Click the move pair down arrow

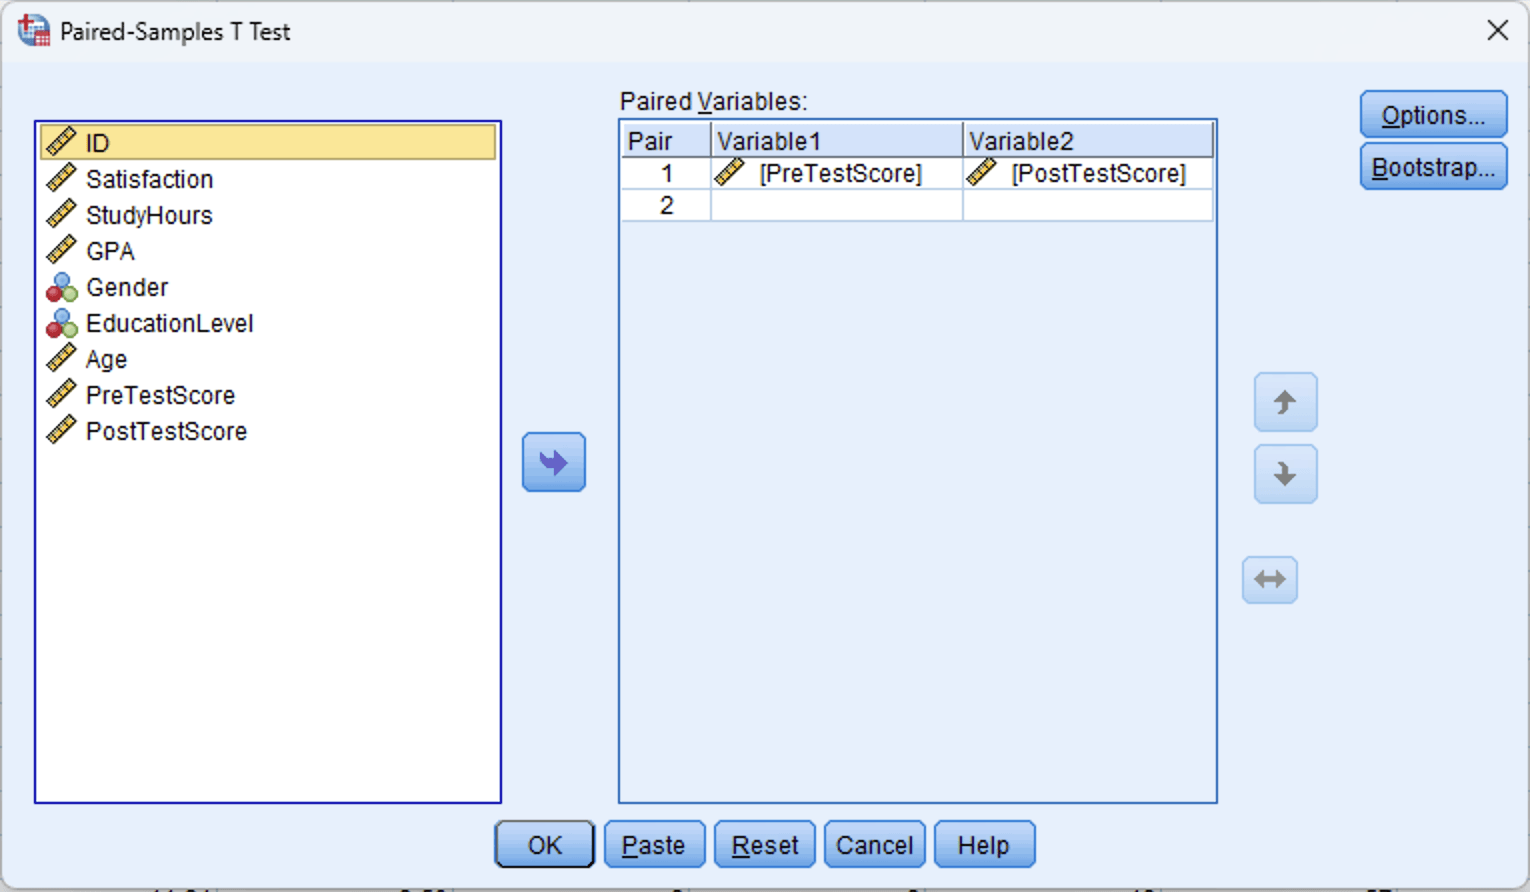tap(1285, 474)
